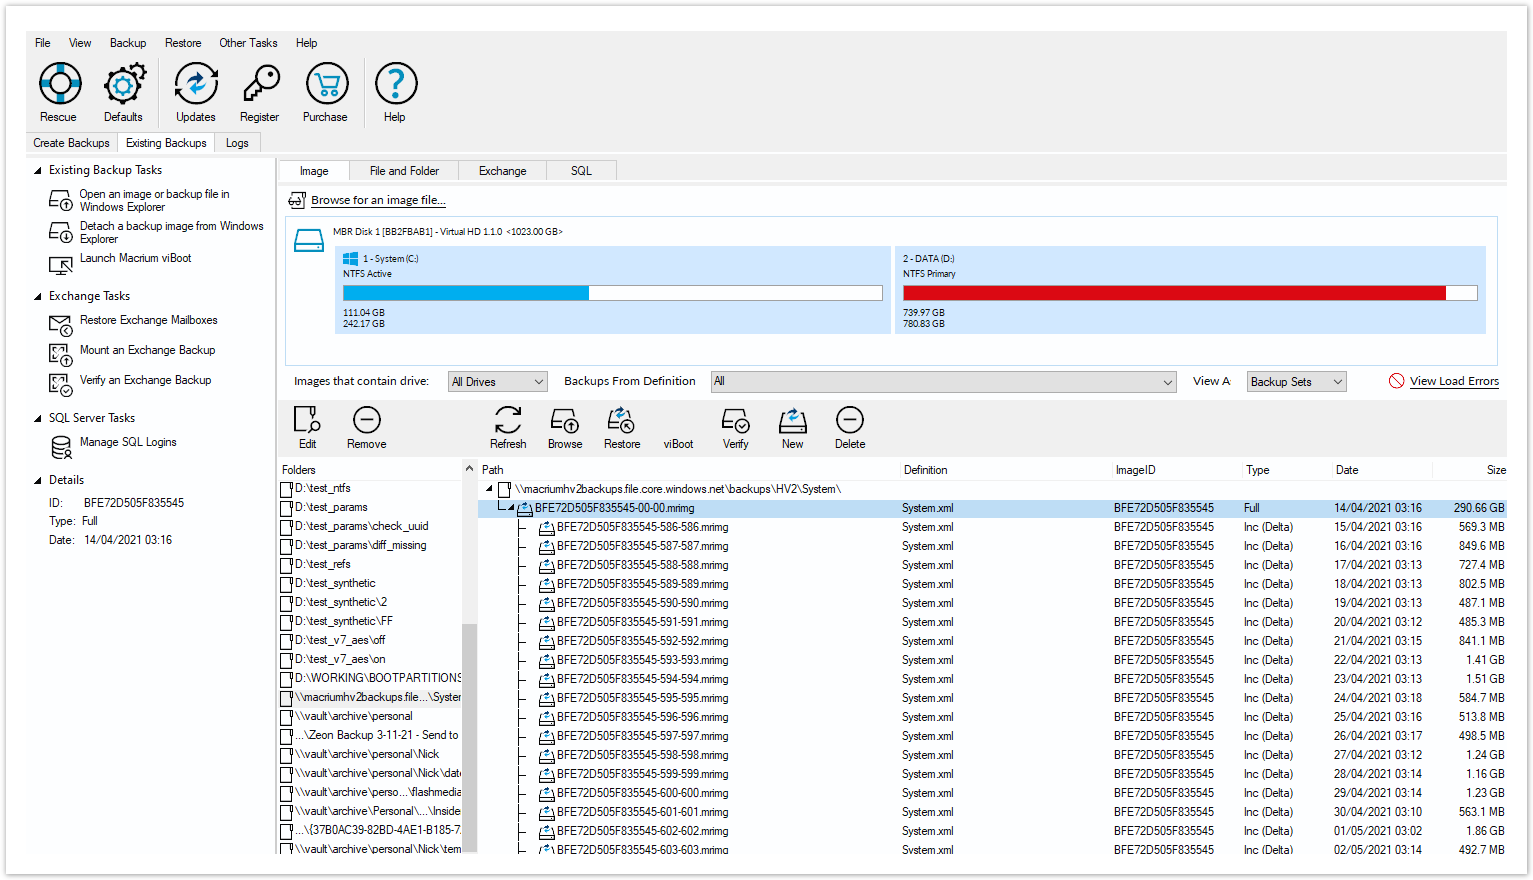Click the Remove folder icon
The image size is (1533, 880).
coord(367,420)
